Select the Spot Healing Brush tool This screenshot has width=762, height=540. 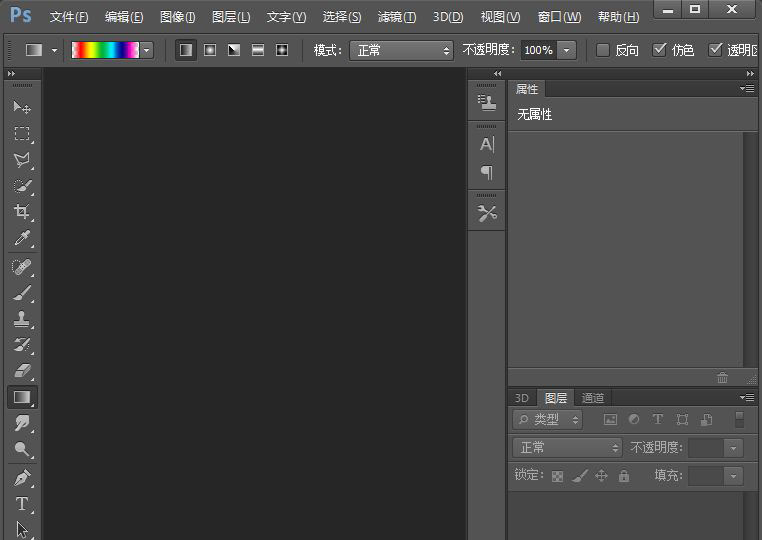click(22, 267)
